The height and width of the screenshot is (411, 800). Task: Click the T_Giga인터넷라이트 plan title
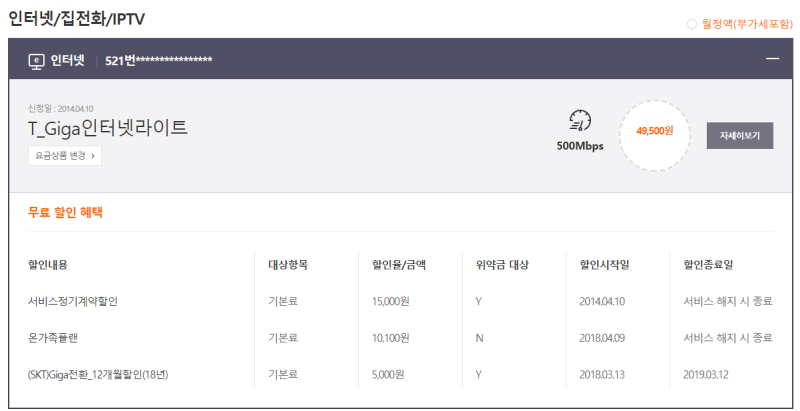tap(108, 128)
